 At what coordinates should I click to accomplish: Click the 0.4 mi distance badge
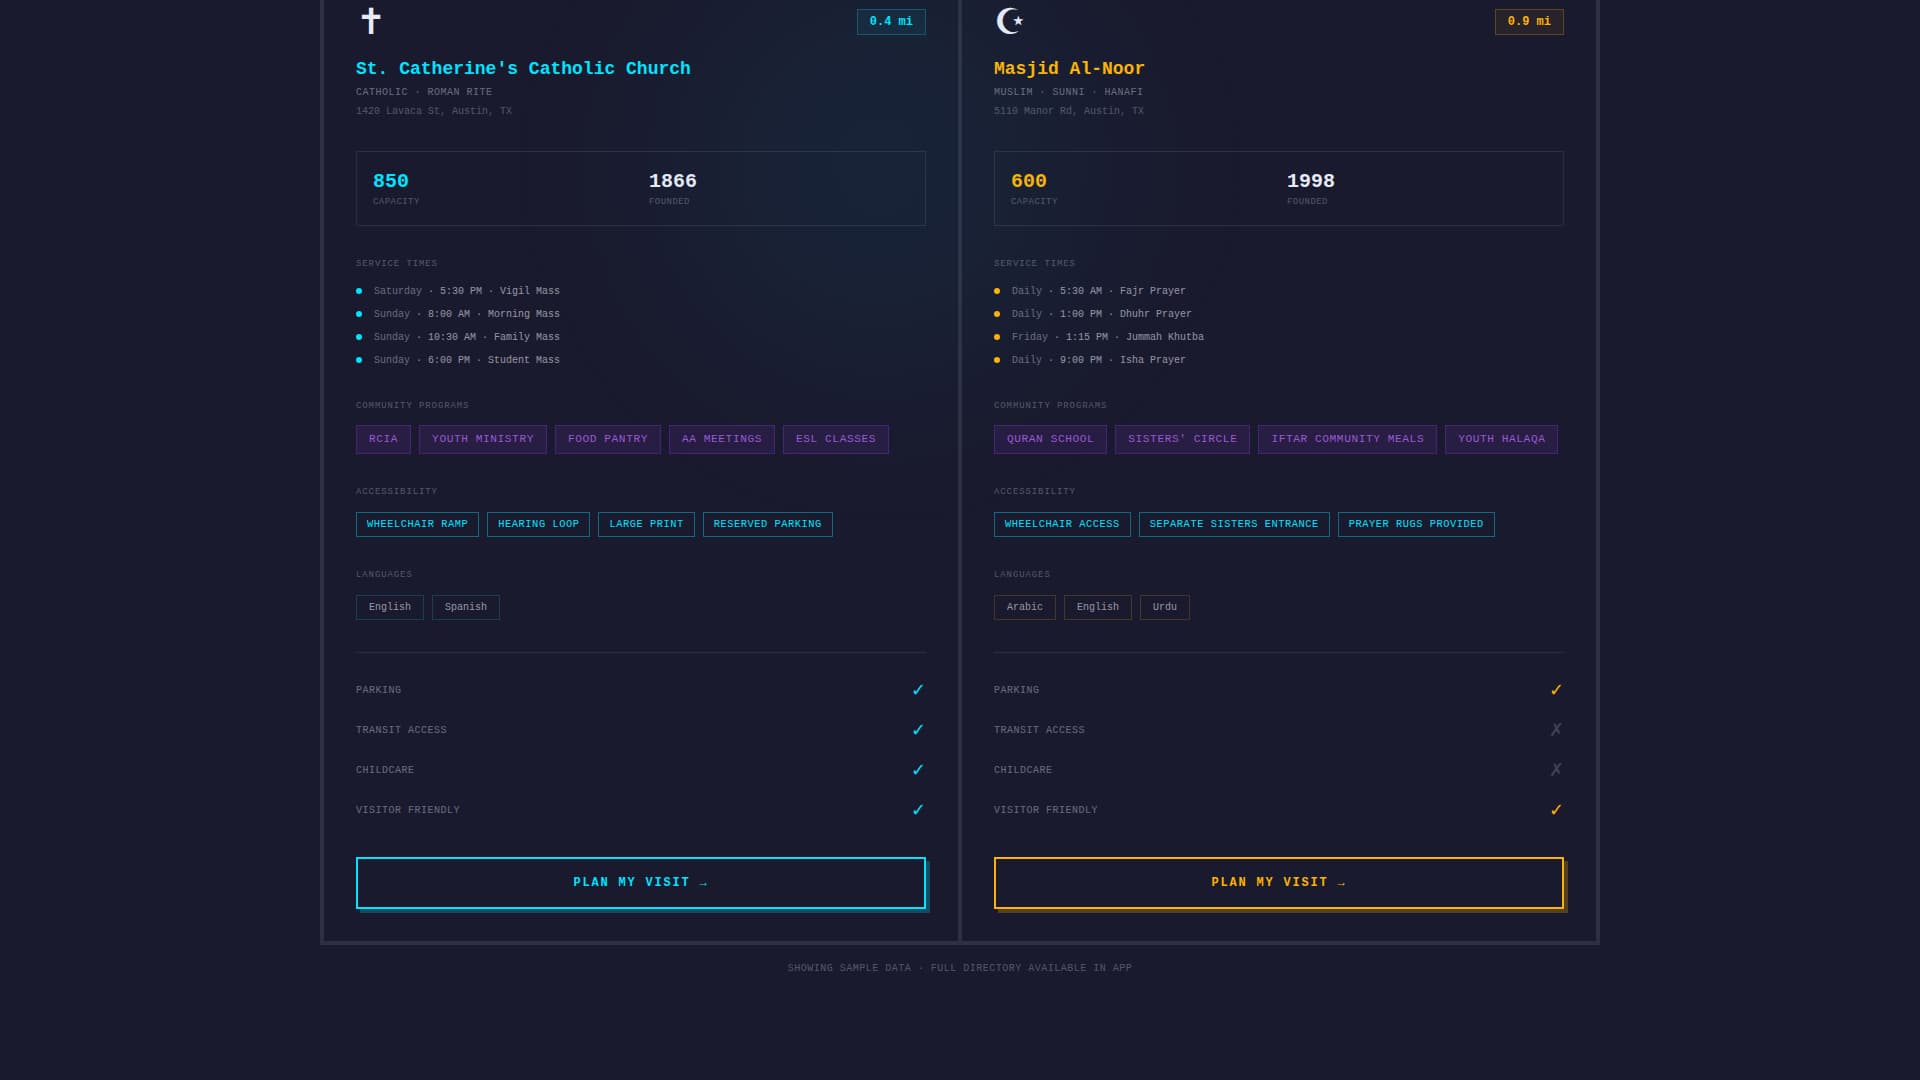891,22
